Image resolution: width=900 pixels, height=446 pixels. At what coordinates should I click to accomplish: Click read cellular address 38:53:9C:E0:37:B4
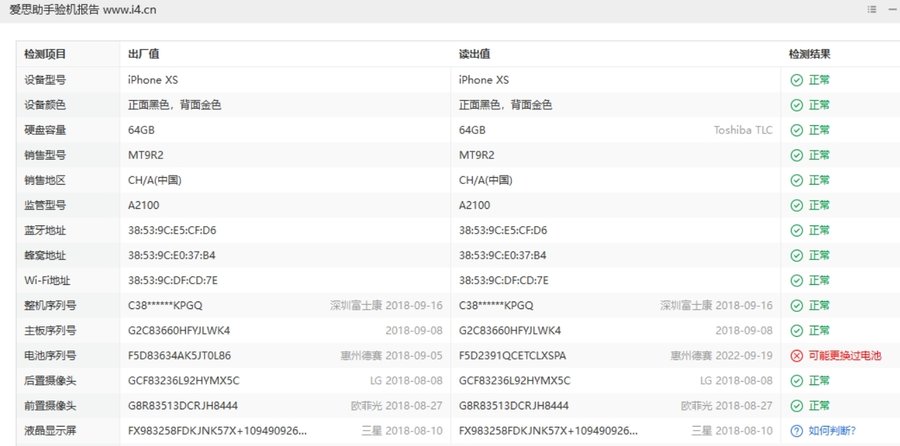click(502, 255)
